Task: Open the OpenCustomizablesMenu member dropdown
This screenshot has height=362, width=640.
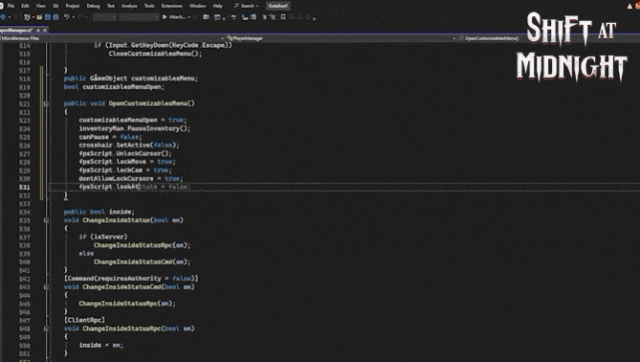Action: pos(549,38)
